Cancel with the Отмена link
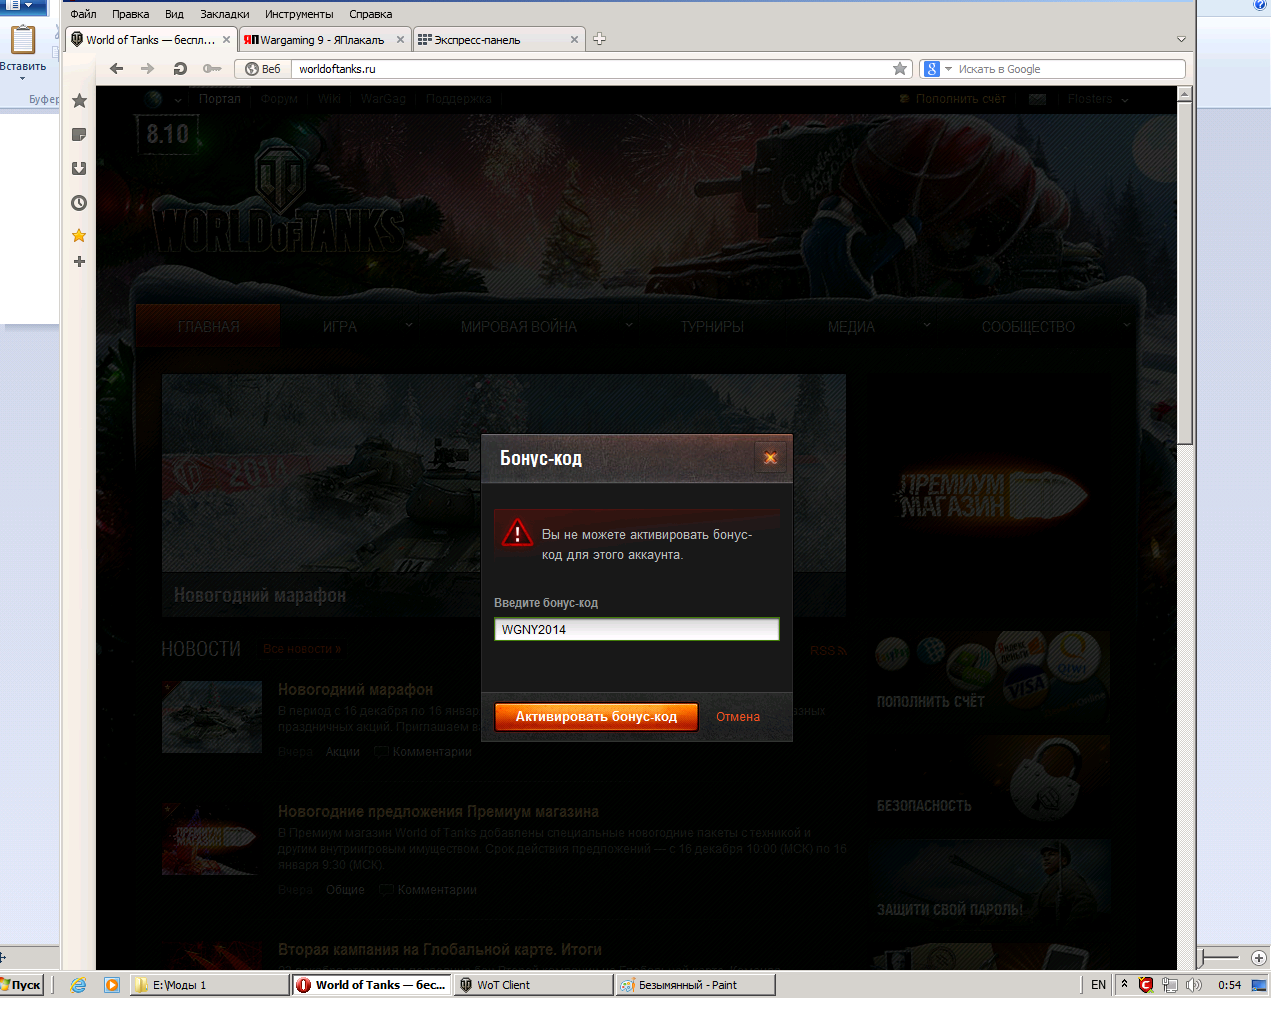Screen dimensions: 1280x1024 (738, 717)
